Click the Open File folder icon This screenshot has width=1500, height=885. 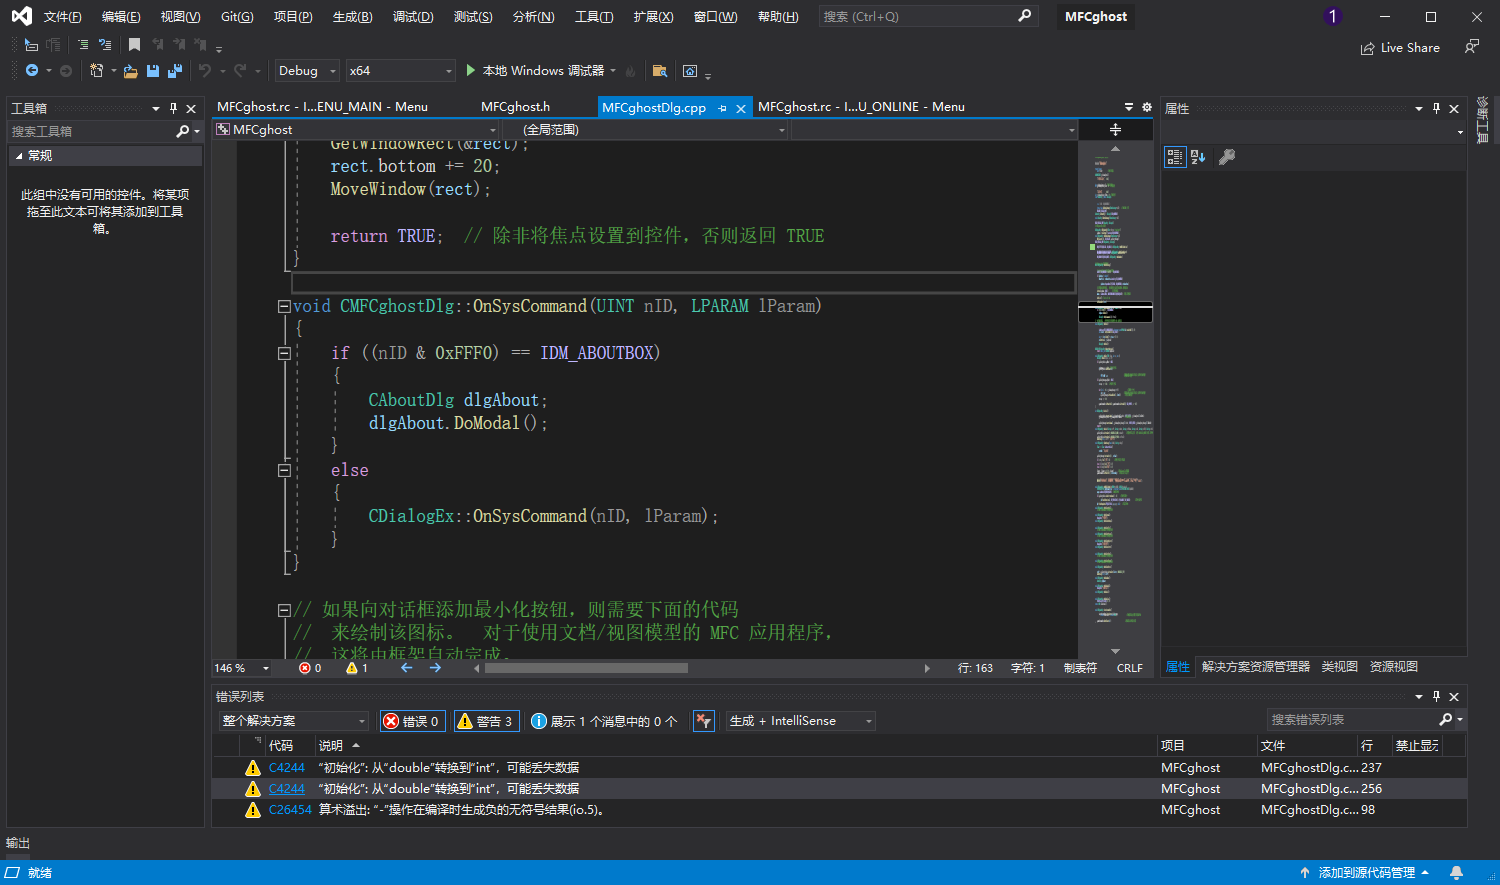(x=130, y=71)
